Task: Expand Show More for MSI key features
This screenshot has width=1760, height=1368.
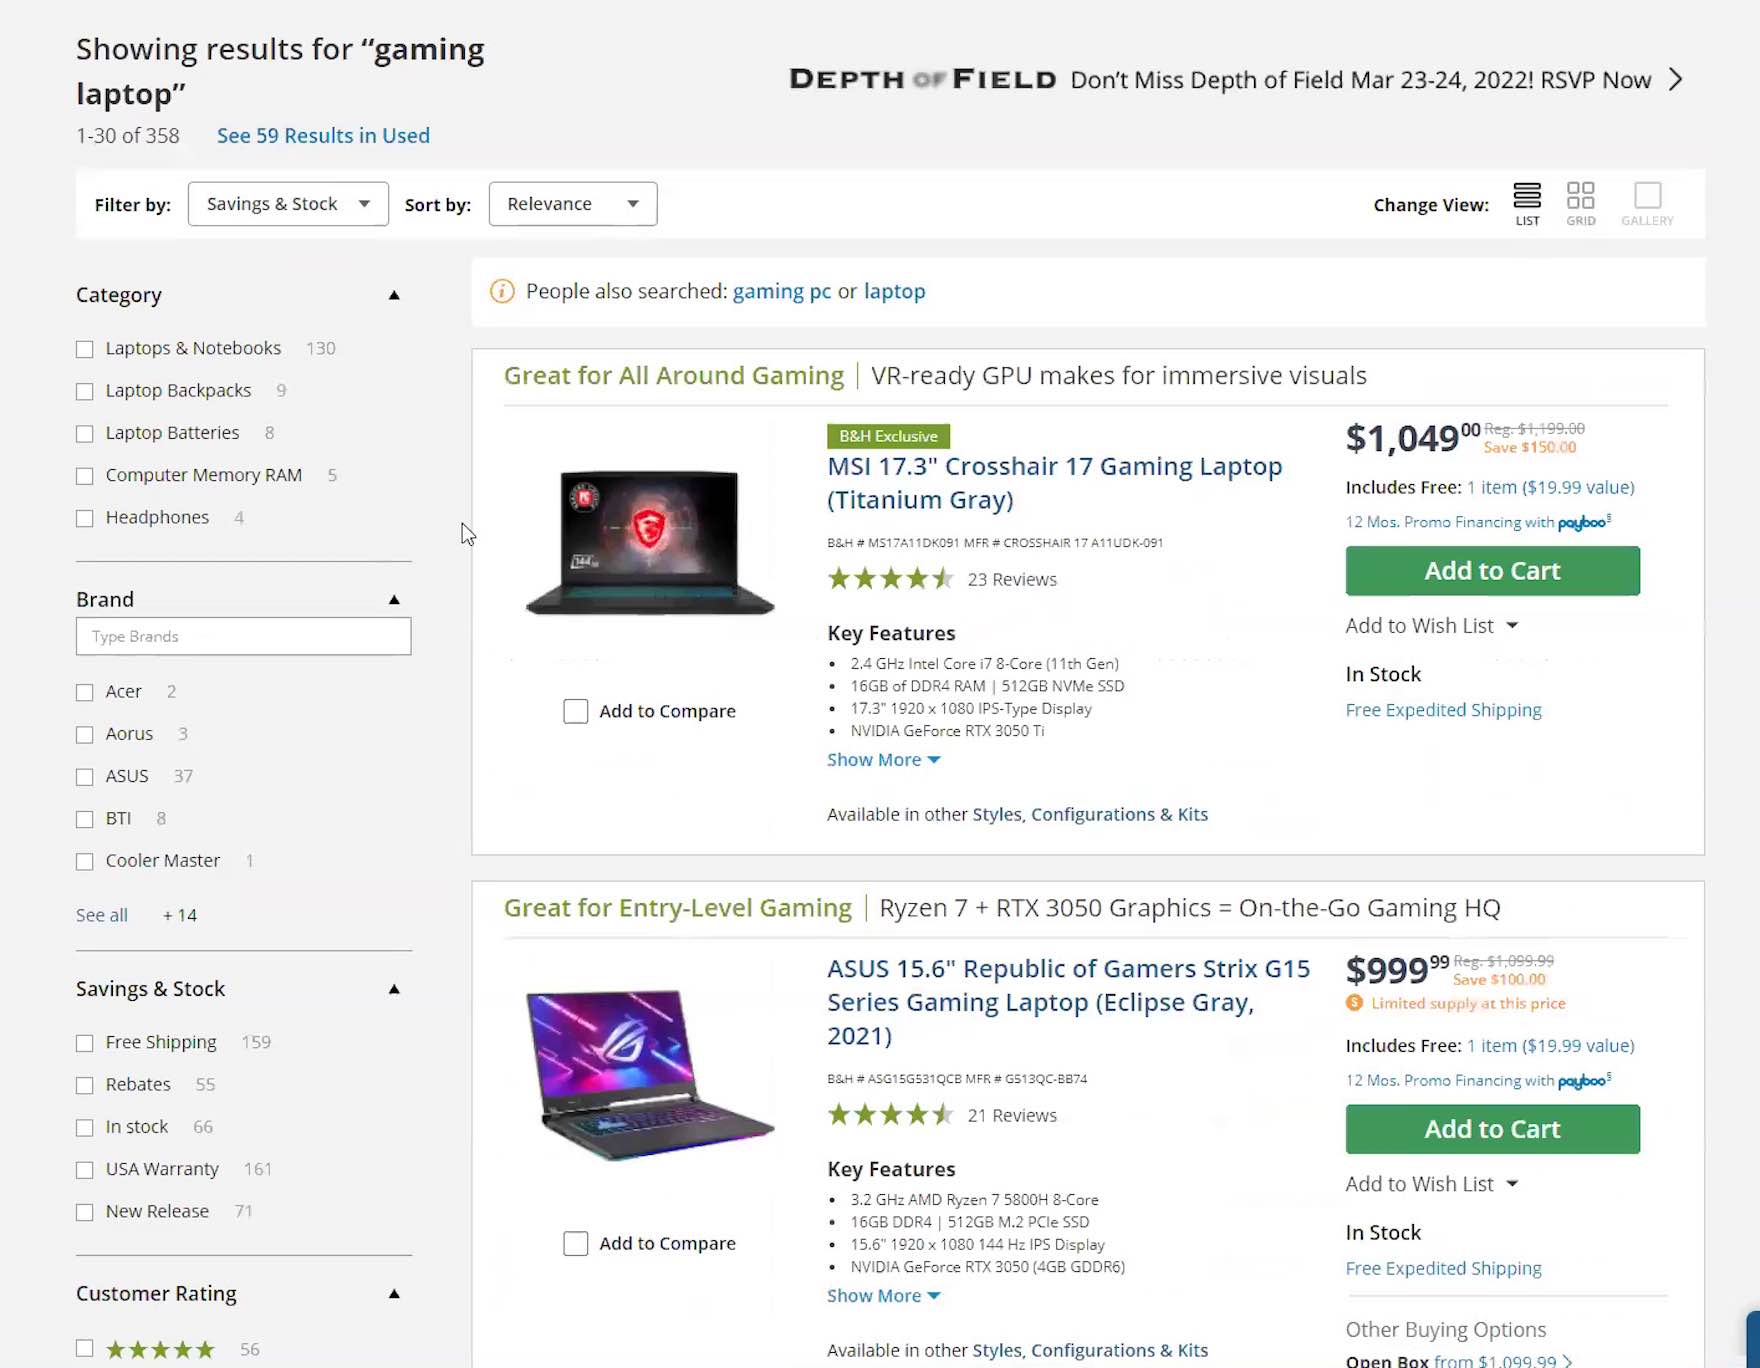Action: click(883, 760)
